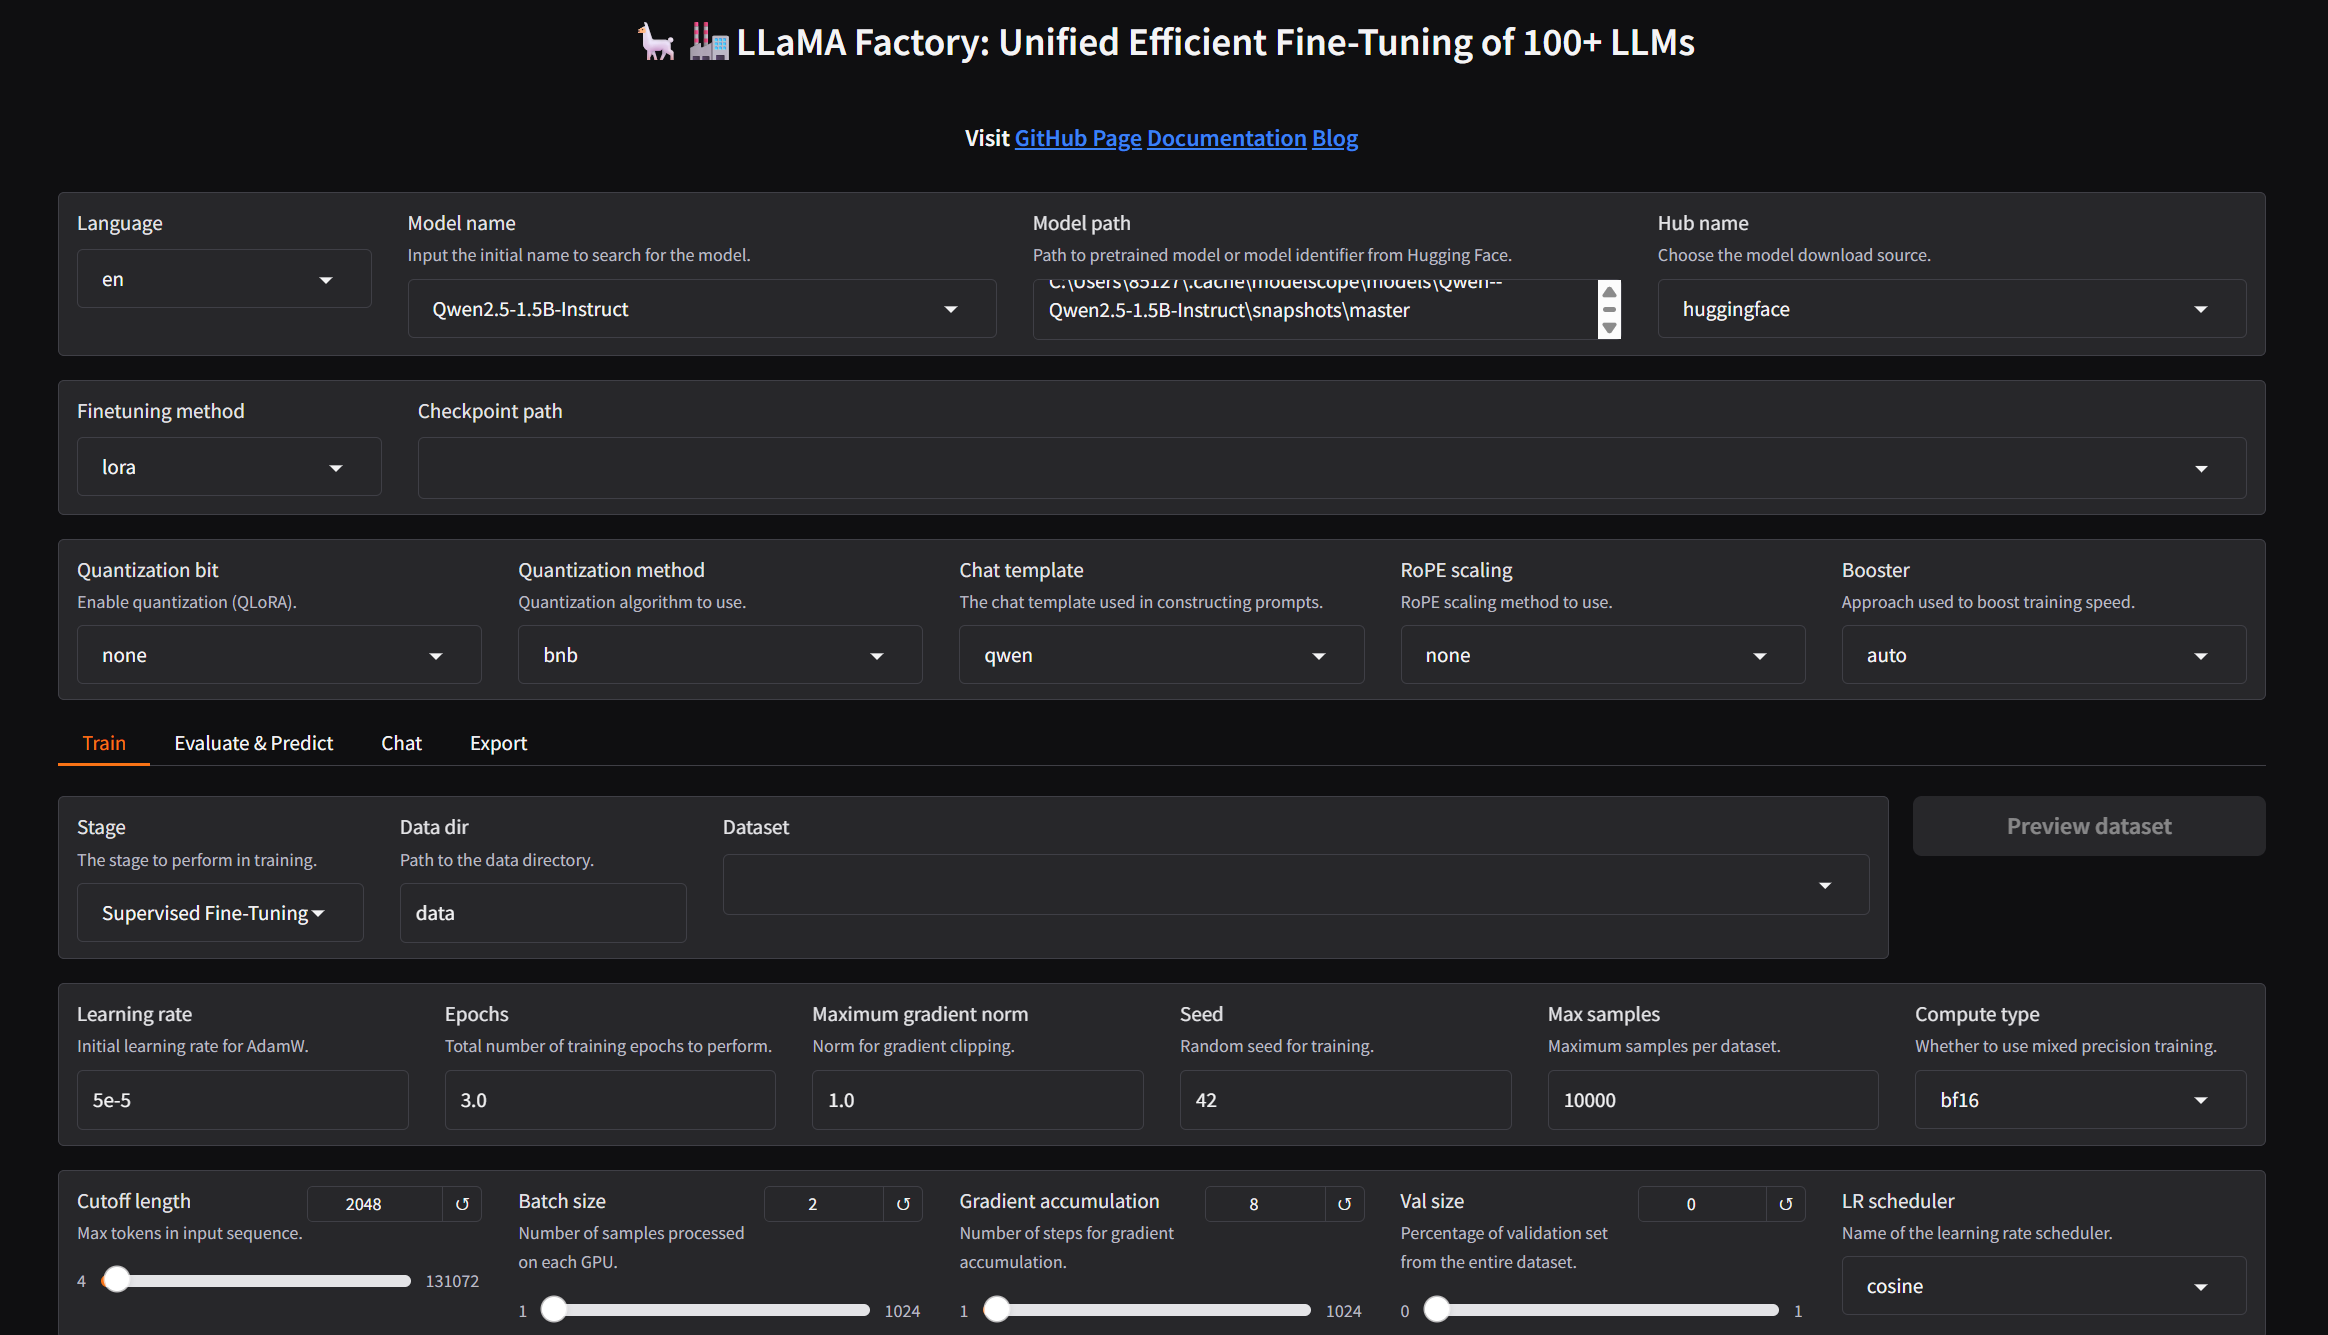Viewport: 2328px width, 1335px height.
Task: Open the Booster dropdown
Action: tap(2043, 655)
